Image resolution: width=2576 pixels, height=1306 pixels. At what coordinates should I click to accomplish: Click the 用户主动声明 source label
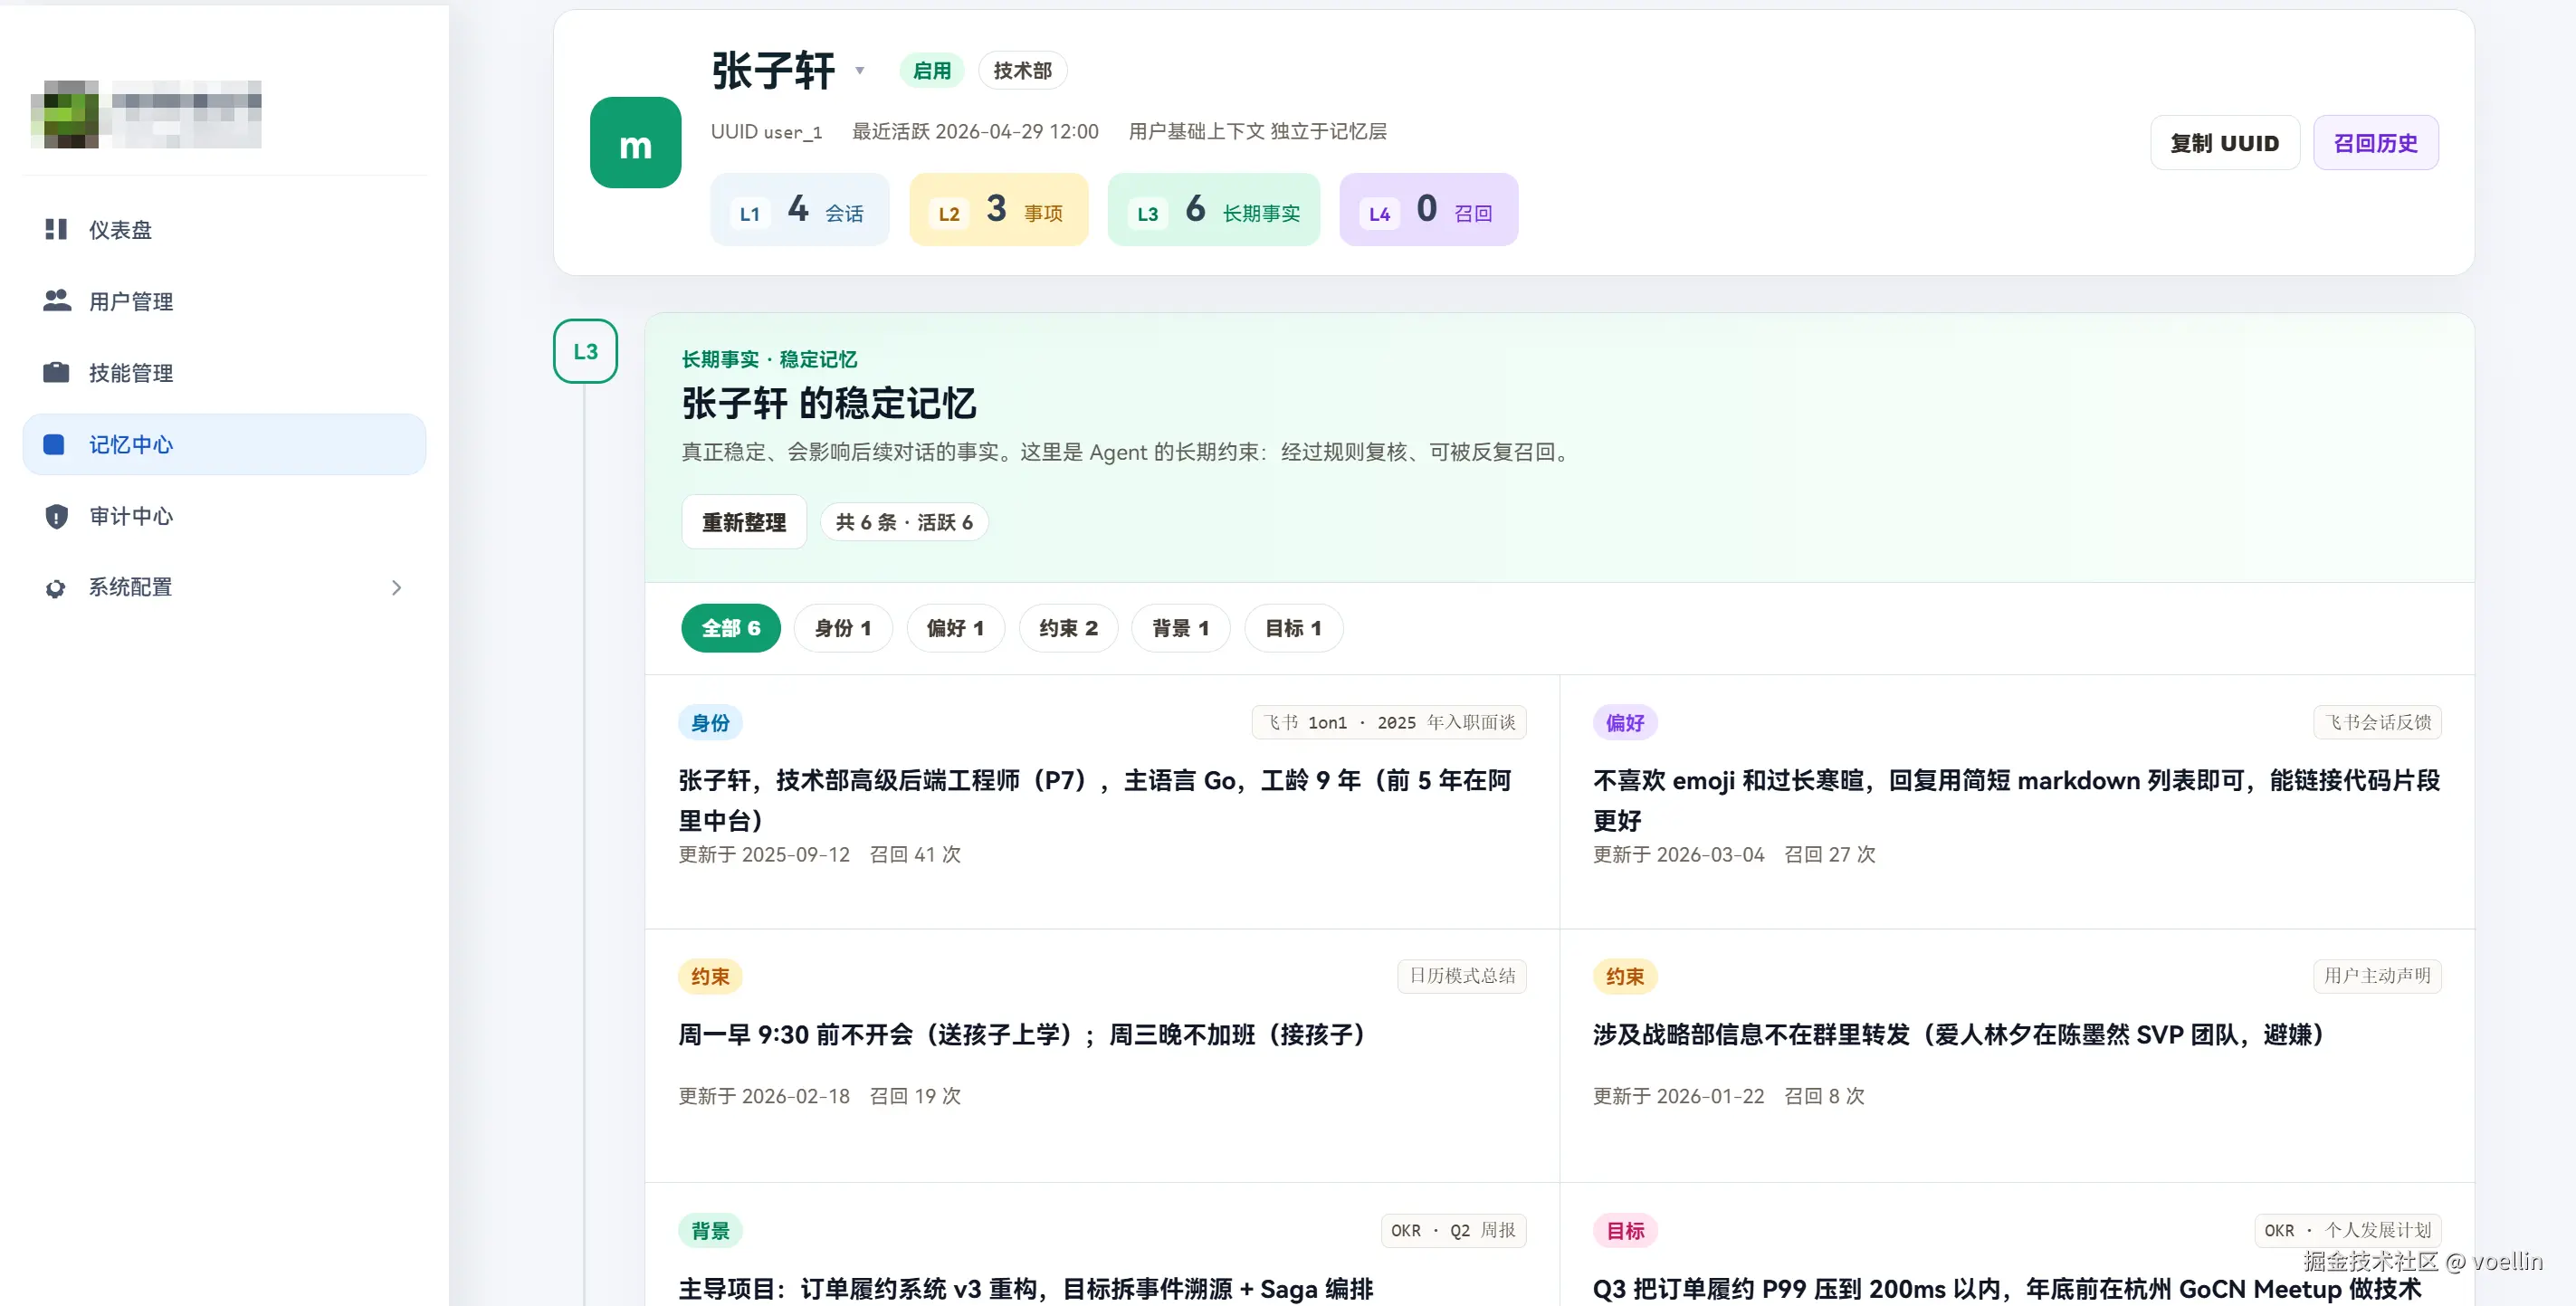point(2377,975)
